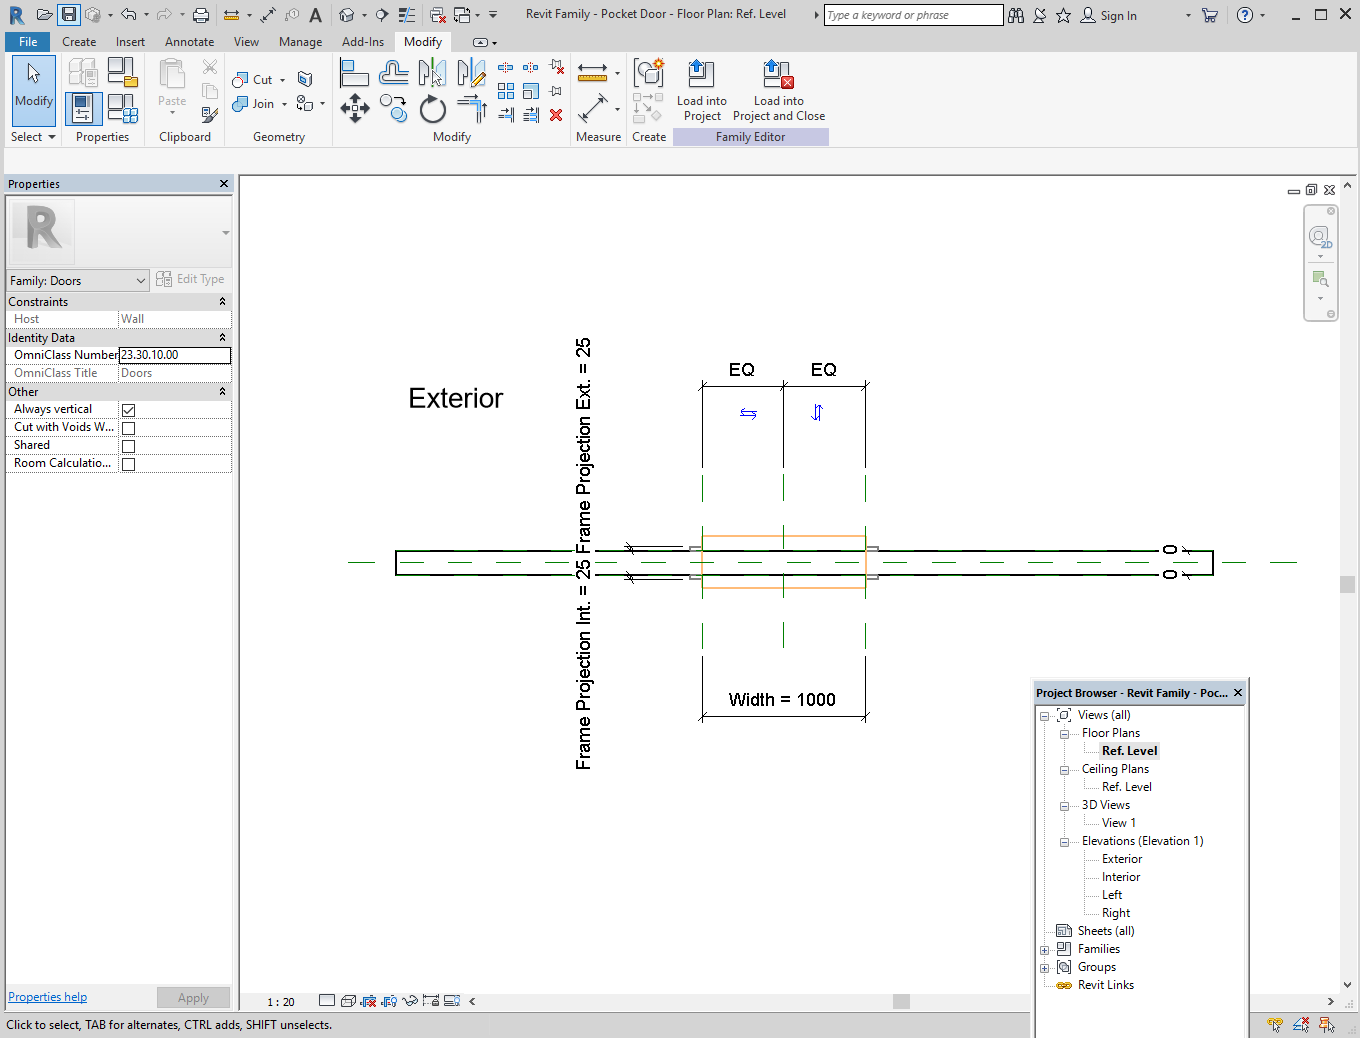The height and width of the screenshot is (1038, 1360).
Task: Switch to the Insert ribbon tab
Action: [x=130, y=42]
